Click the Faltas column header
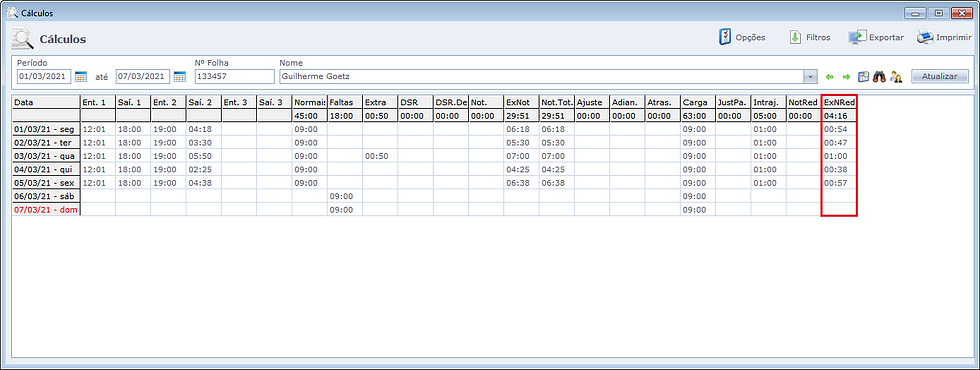 tap(345, 102)
